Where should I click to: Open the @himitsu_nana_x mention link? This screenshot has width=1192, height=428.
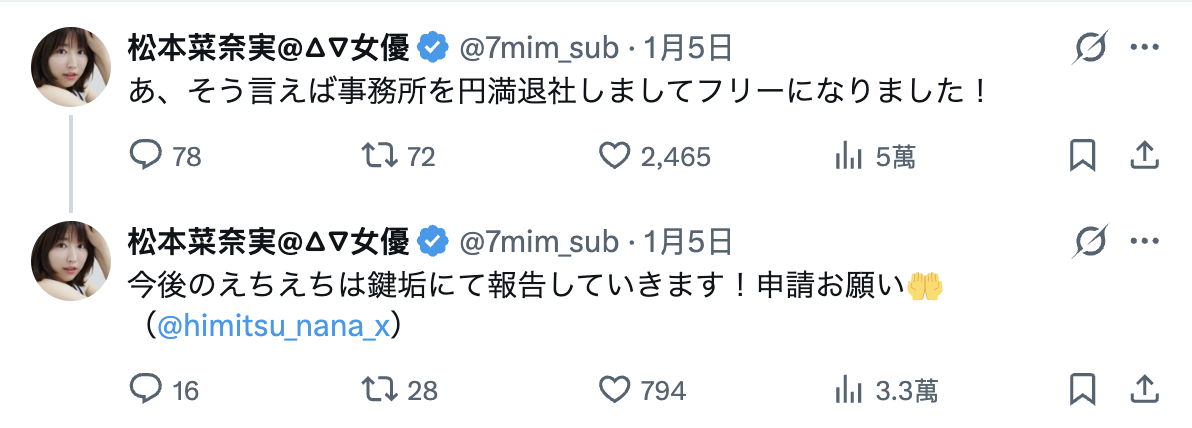coord(273,329)
